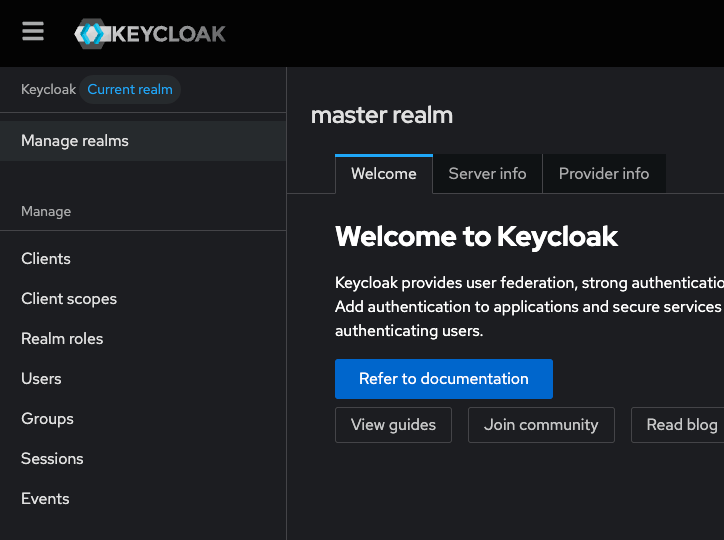The height and width of the screenshot is (540, 724).
Task: Click the Keycloak logo
Action: tap(150, 33)
